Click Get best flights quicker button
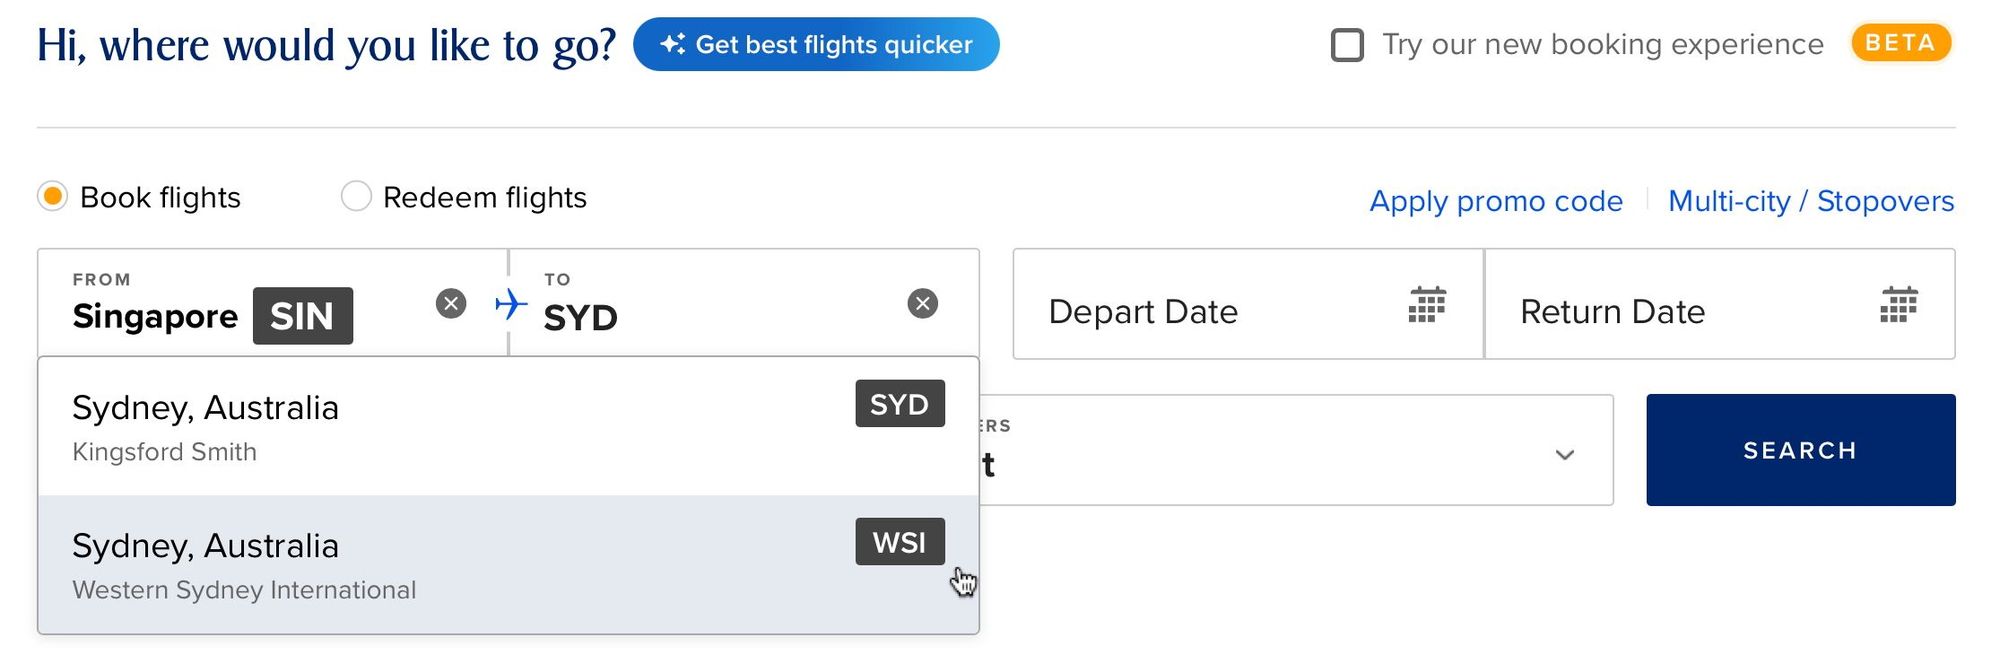Screen dimensions: 2000x648 click(816, 44)
